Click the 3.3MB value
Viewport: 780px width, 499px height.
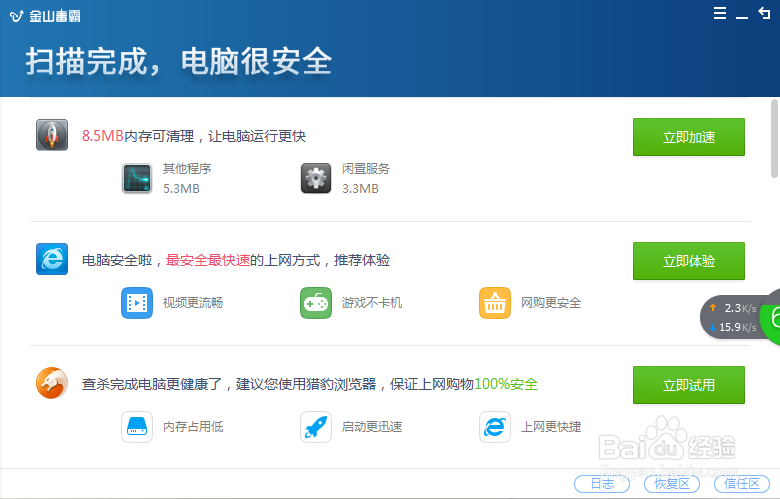coord(360,189)
